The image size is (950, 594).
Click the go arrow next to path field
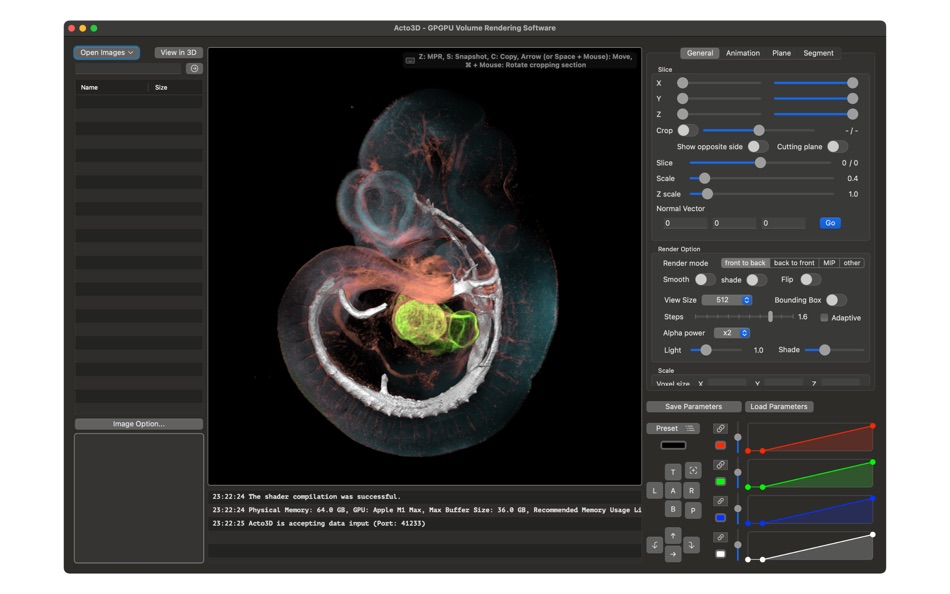tap(194, 69)
